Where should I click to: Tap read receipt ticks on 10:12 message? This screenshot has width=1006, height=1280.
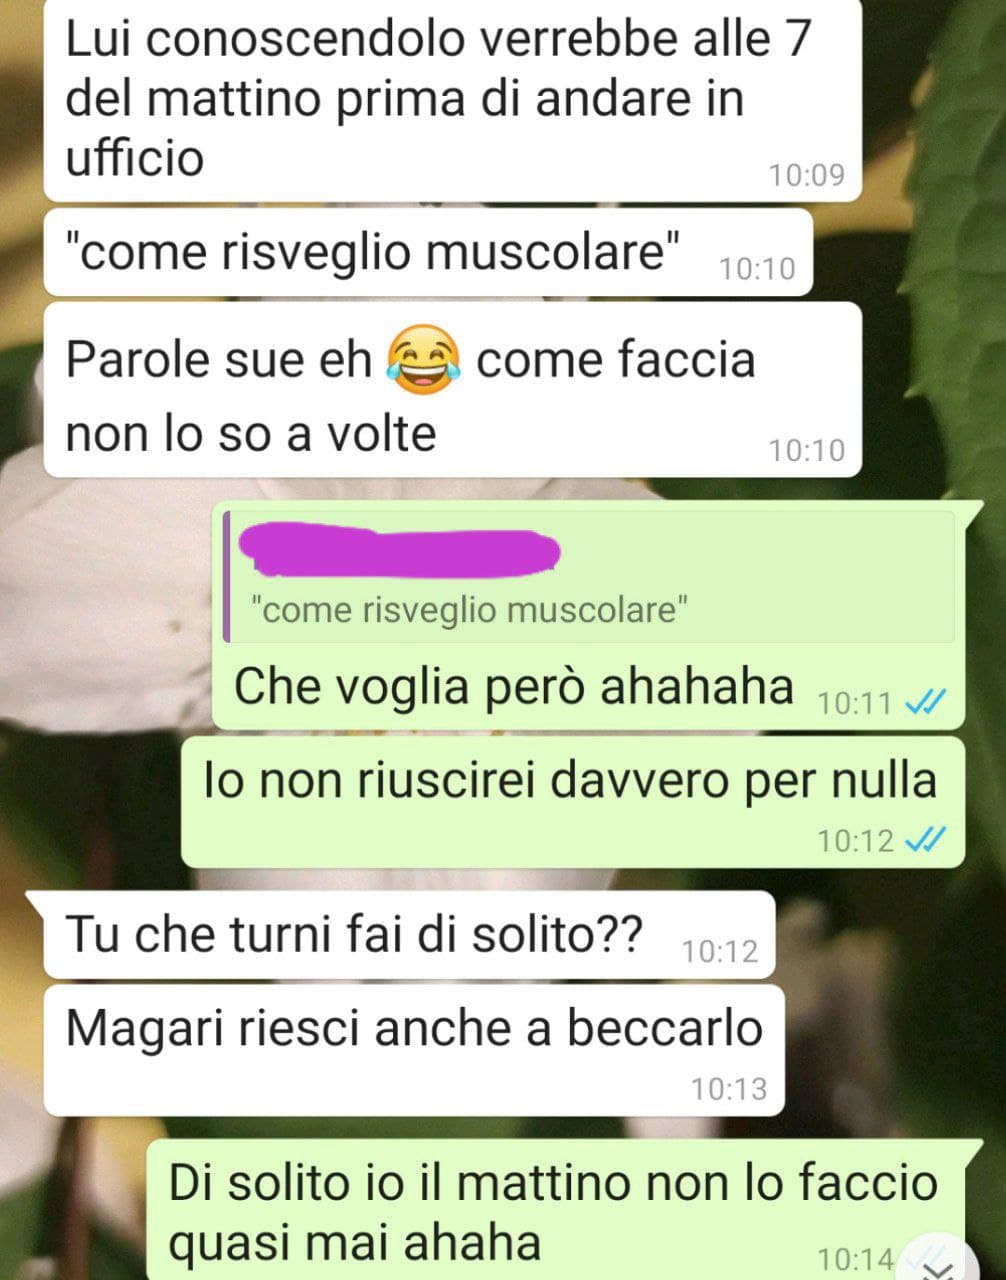[x=924, y=841]
